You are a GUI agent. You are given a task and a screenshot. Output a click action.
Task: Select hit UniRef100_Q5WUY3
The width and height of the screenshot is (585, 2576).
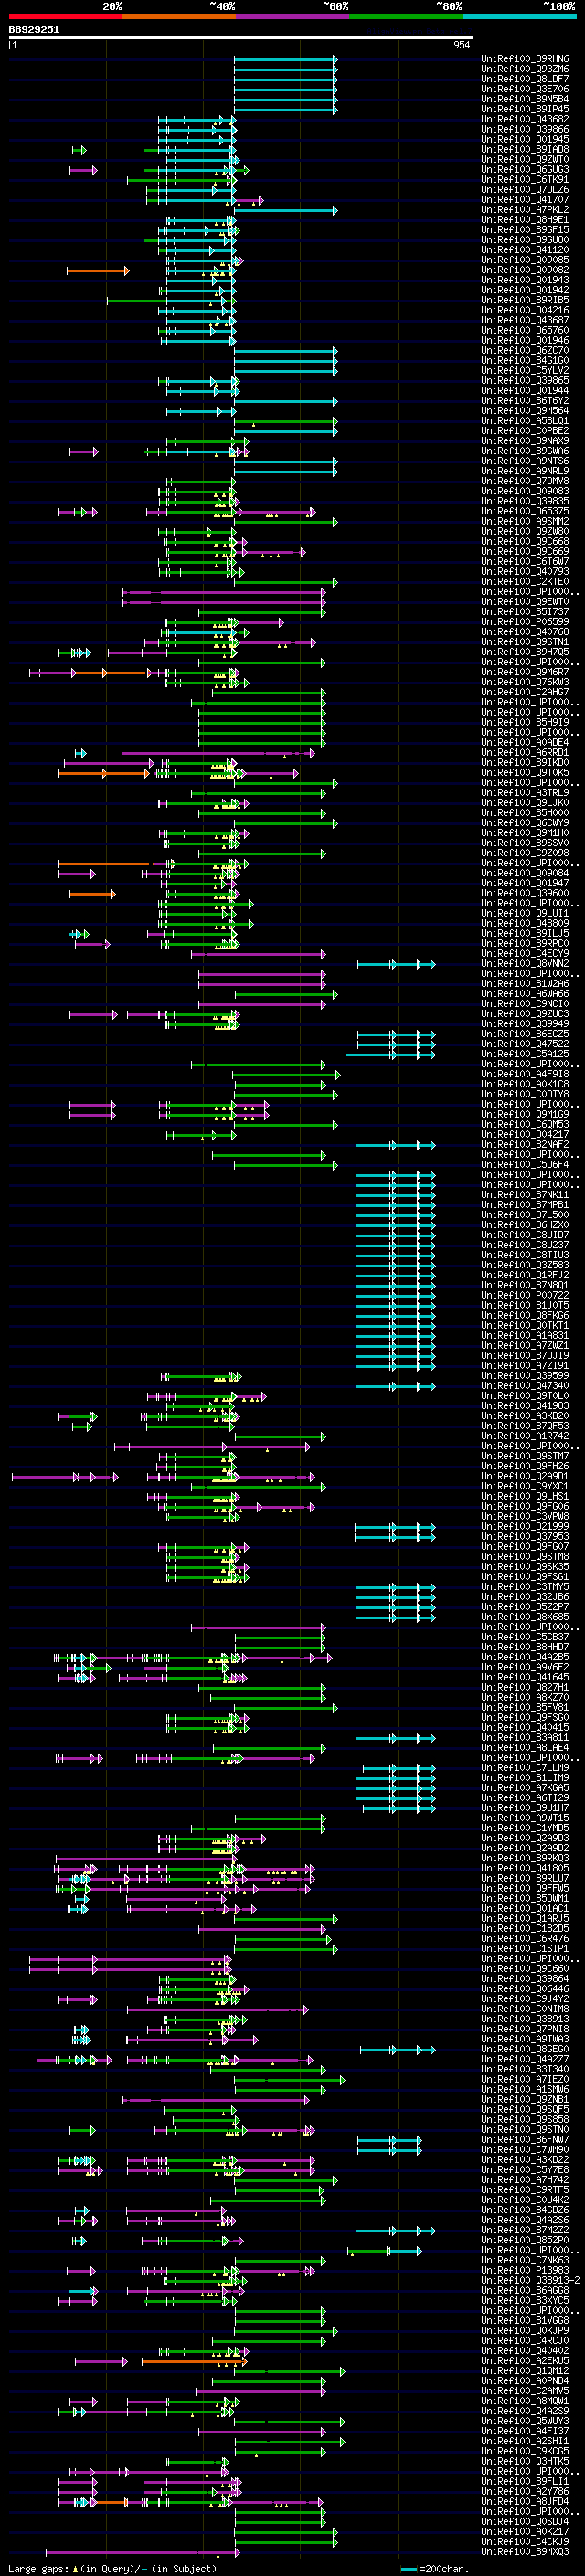pos(525,2421)
